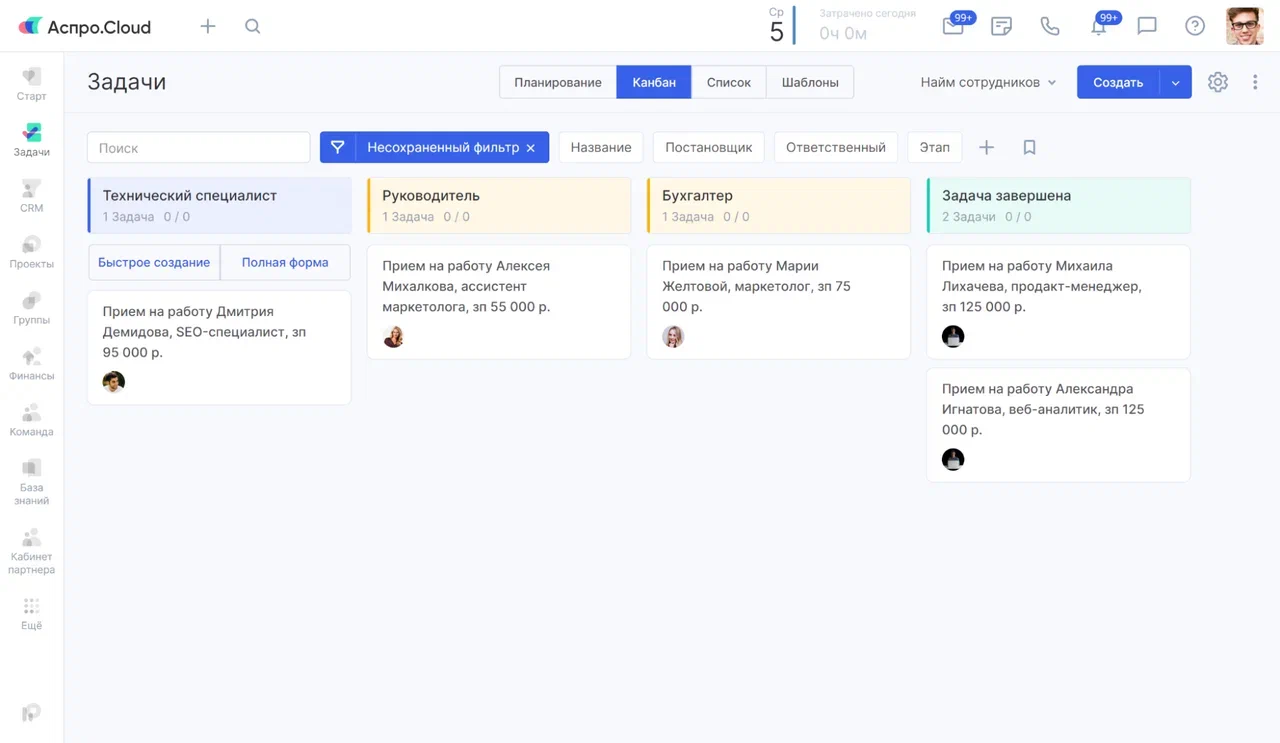Open board settings via the gear icon
Viewport: 1280px width, 743px height.
pyautogui.click(x=1217, y=82)
